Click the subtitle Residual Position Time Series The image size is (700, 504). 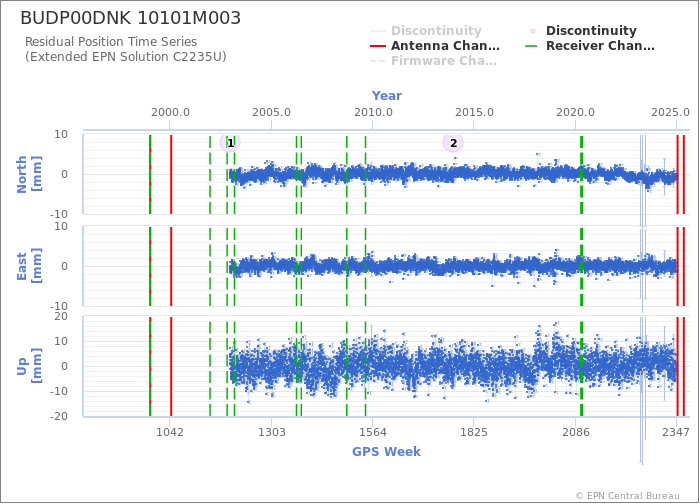(x=111, y=42)
